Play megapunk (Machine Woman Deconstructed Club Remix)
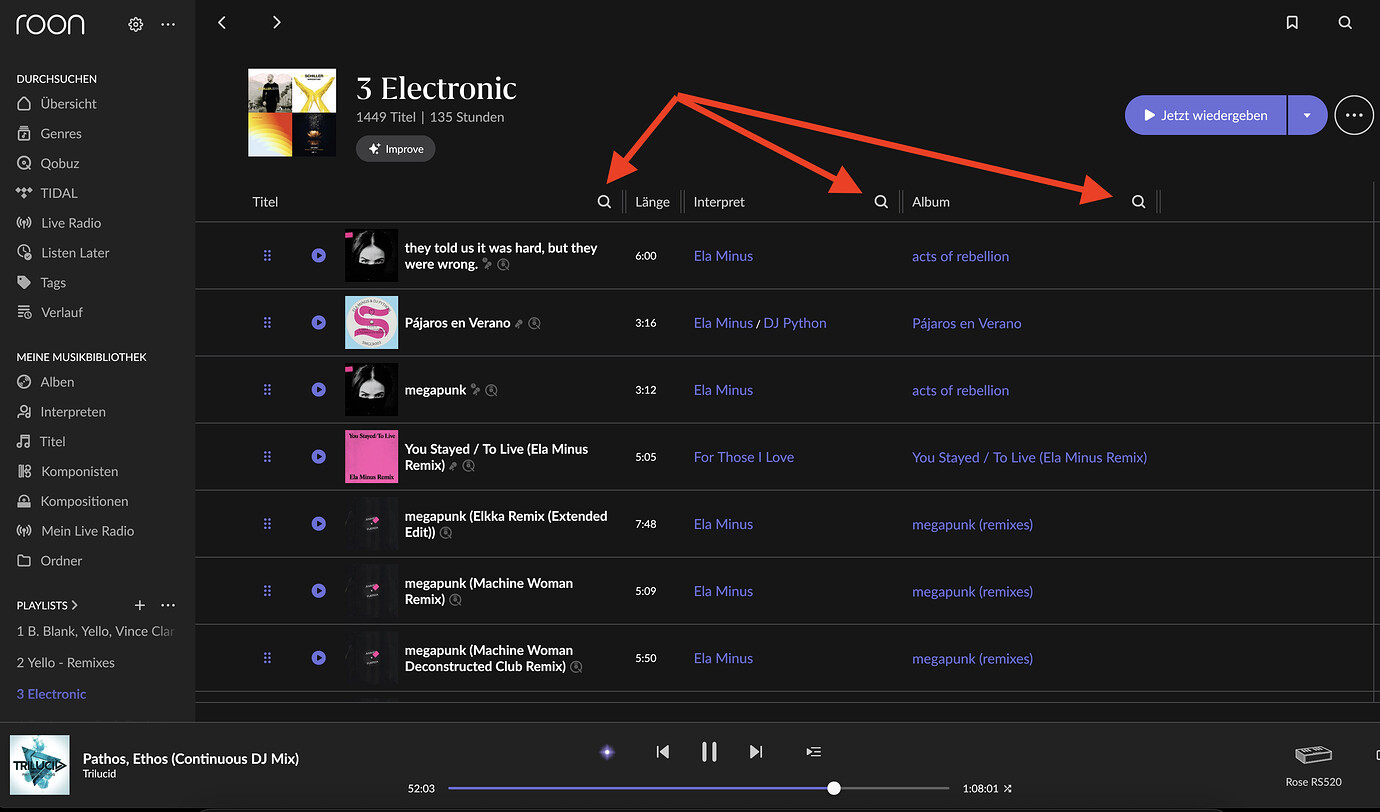1380x812 pixels. pos(318,658)
